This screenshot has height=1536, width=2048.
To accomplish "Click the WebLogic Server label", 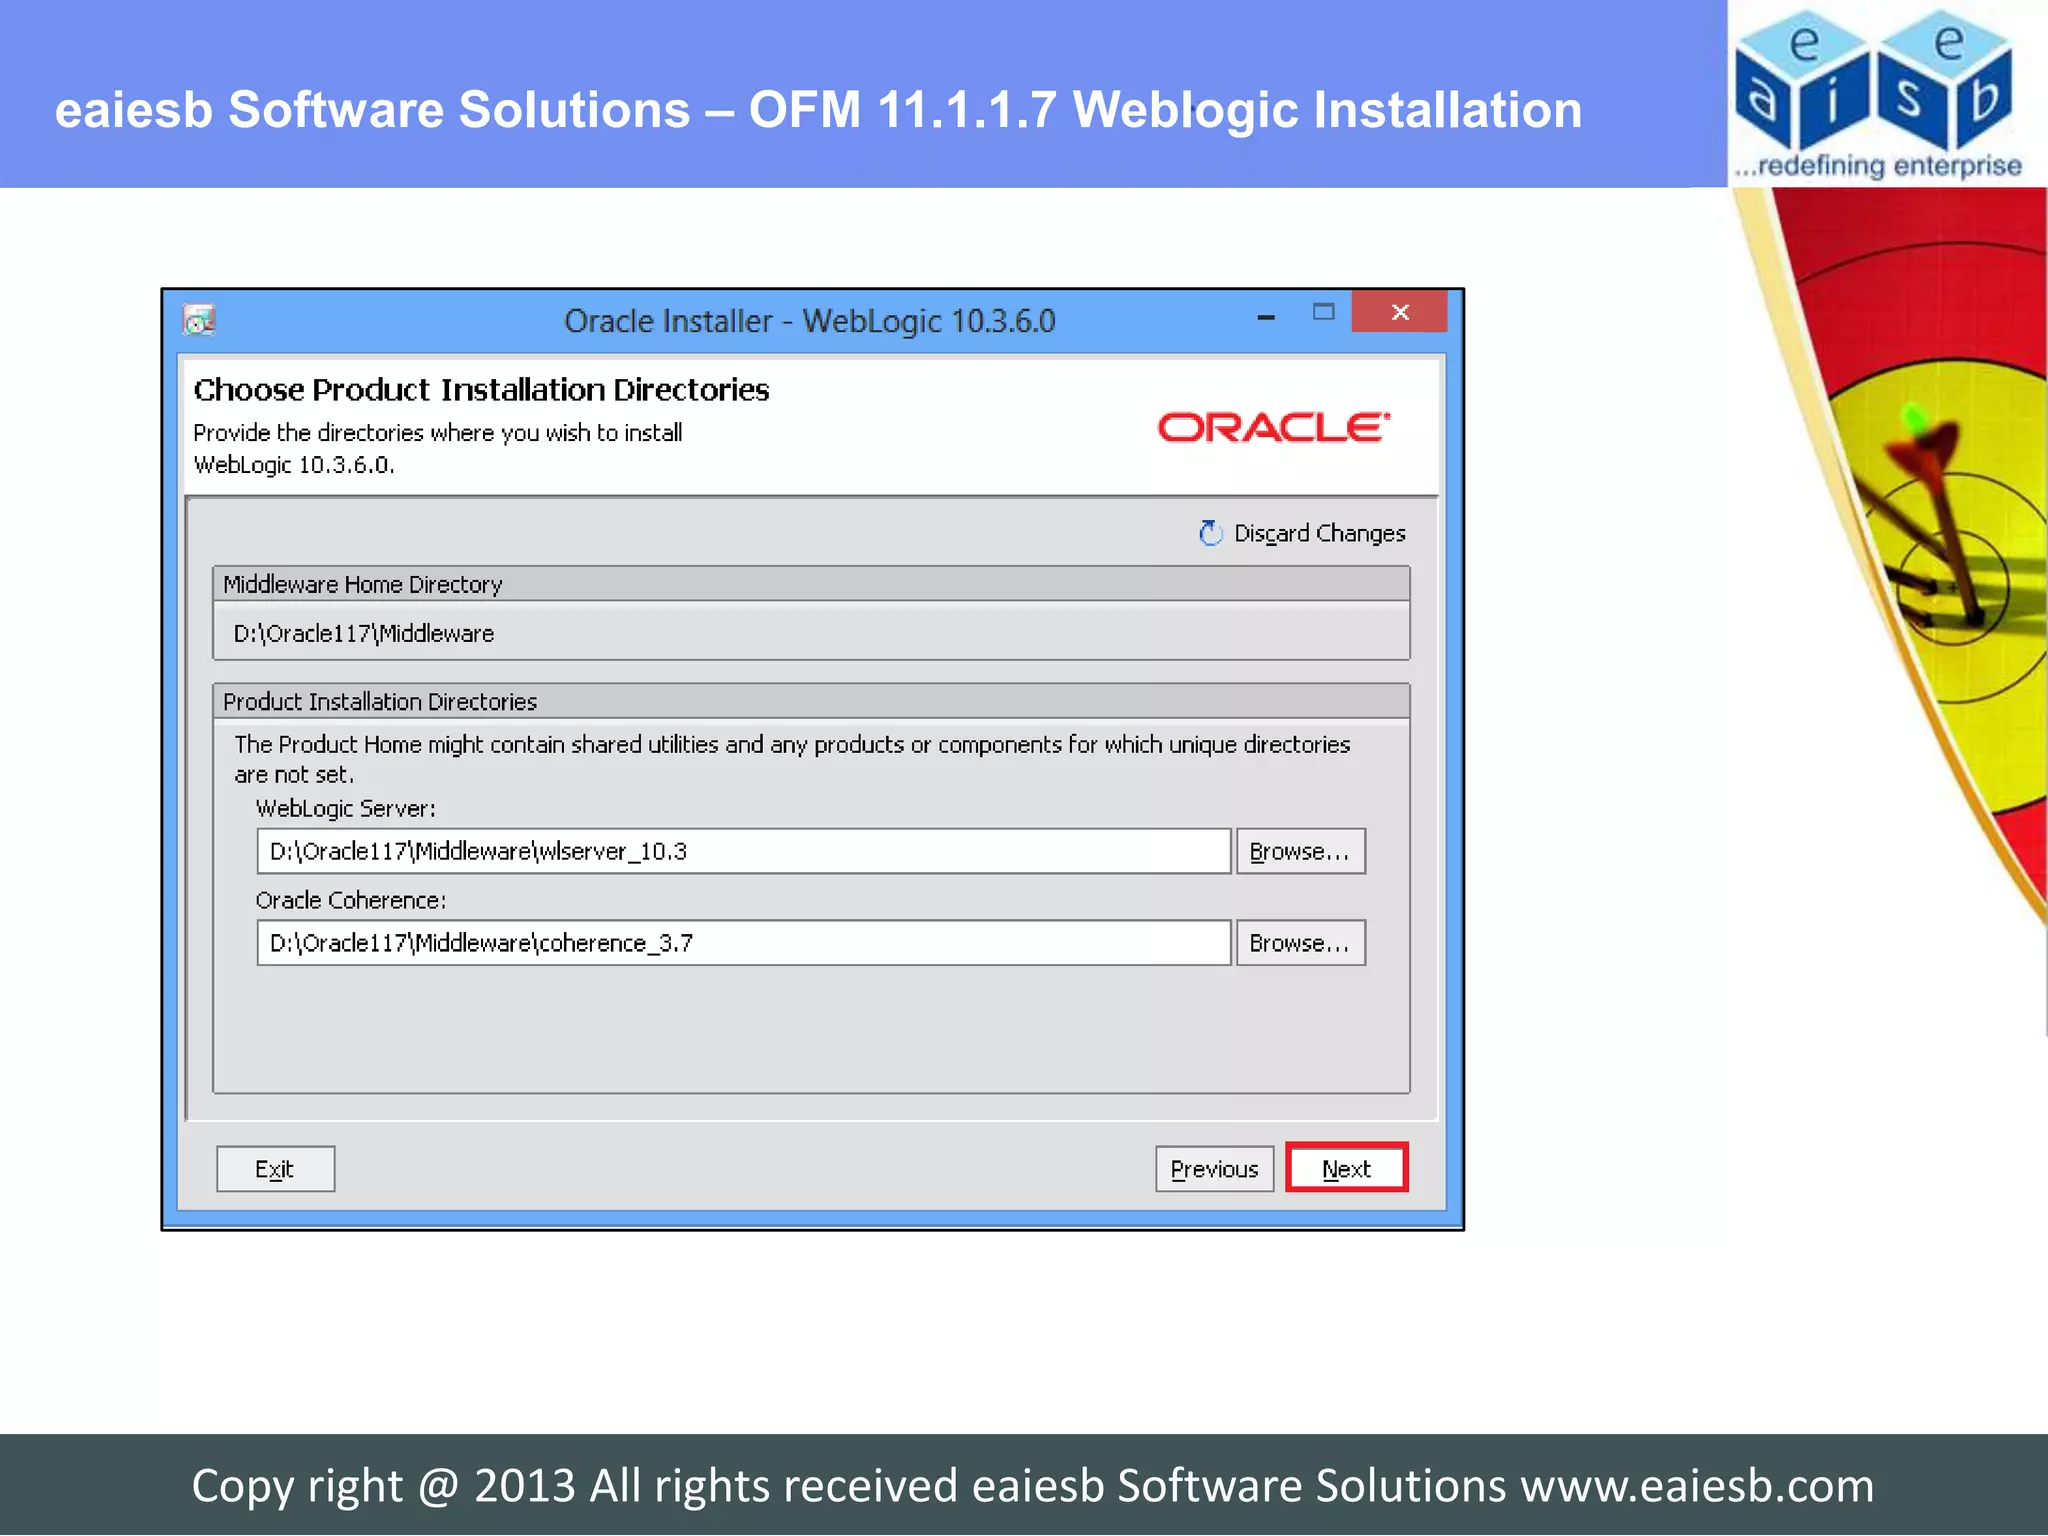I will pos(346,808).
